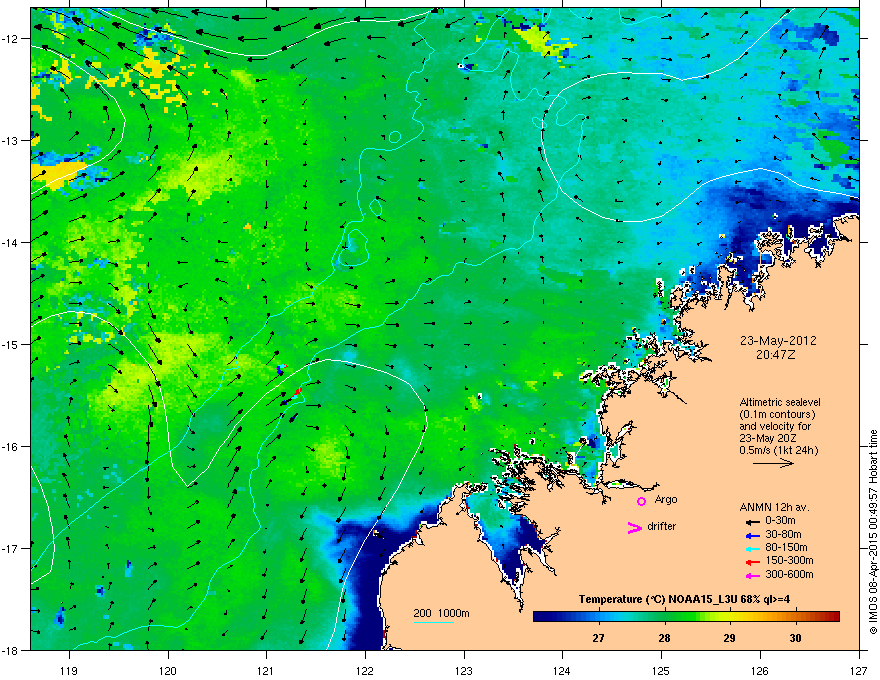Click the '-15' latitude axis label
This screenshot has height=680, width=880.
pos(11,344)
